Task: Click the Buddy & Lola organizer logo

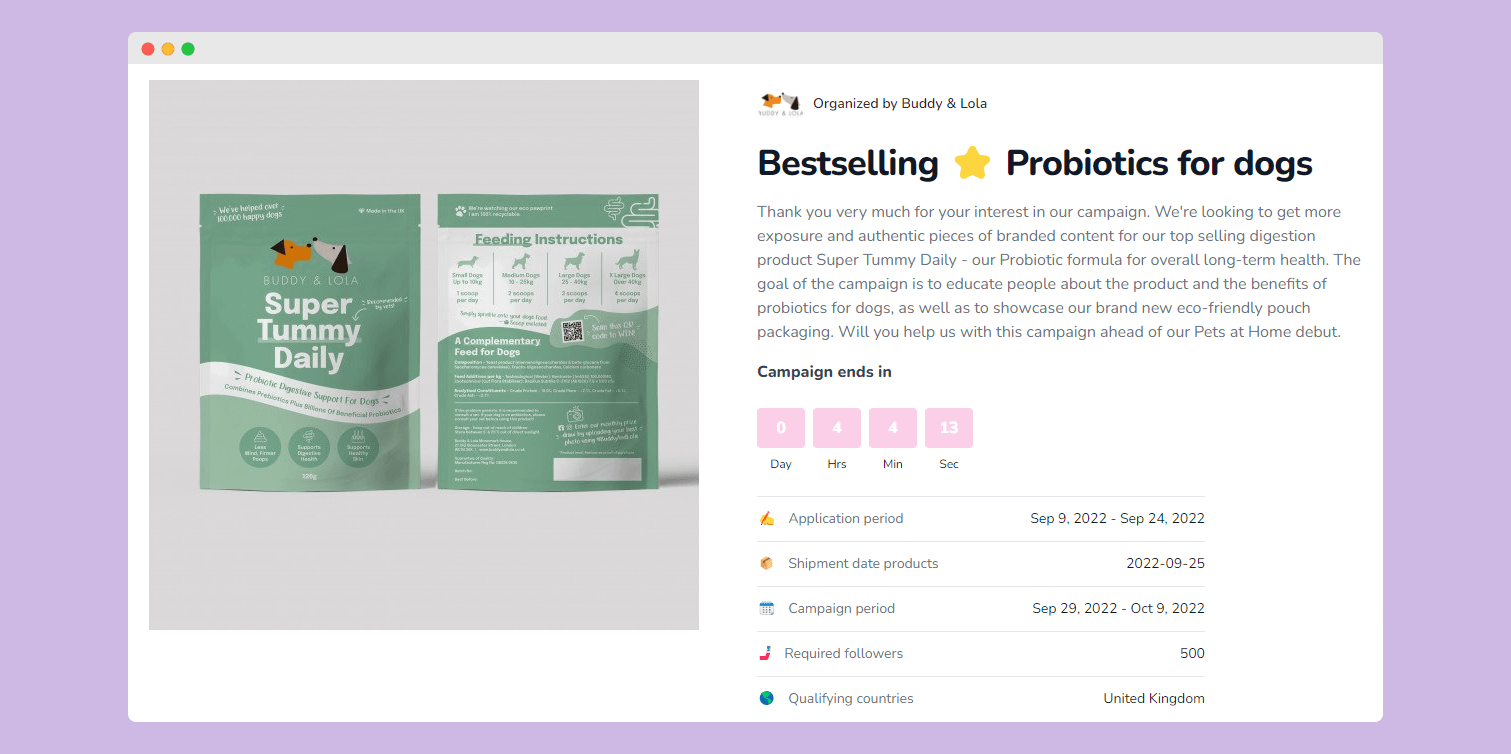Action: [780, 103]
